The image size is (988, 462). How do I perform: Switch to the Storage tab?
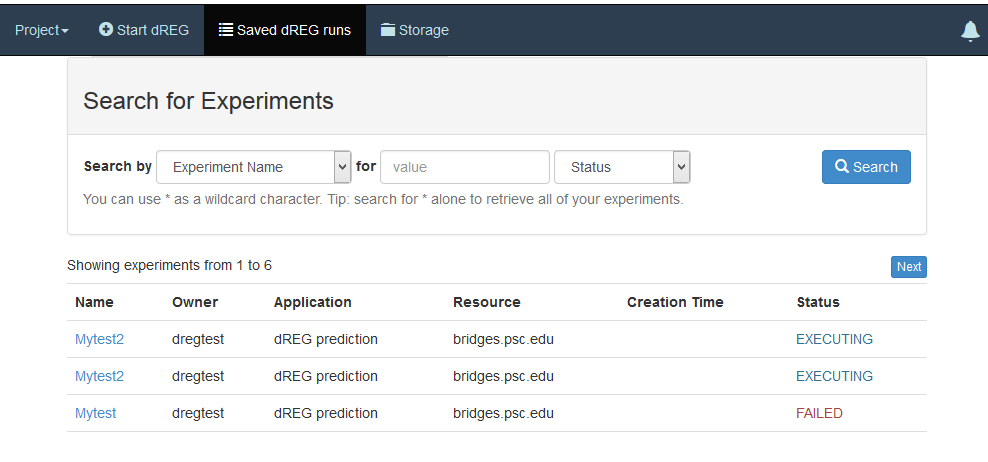coord(415,30)
